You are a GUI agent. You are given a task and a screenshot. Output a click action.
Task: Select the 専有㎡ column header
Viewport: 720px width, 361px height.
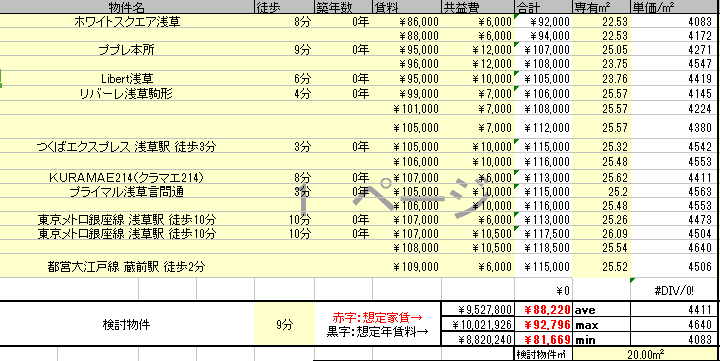602,7
